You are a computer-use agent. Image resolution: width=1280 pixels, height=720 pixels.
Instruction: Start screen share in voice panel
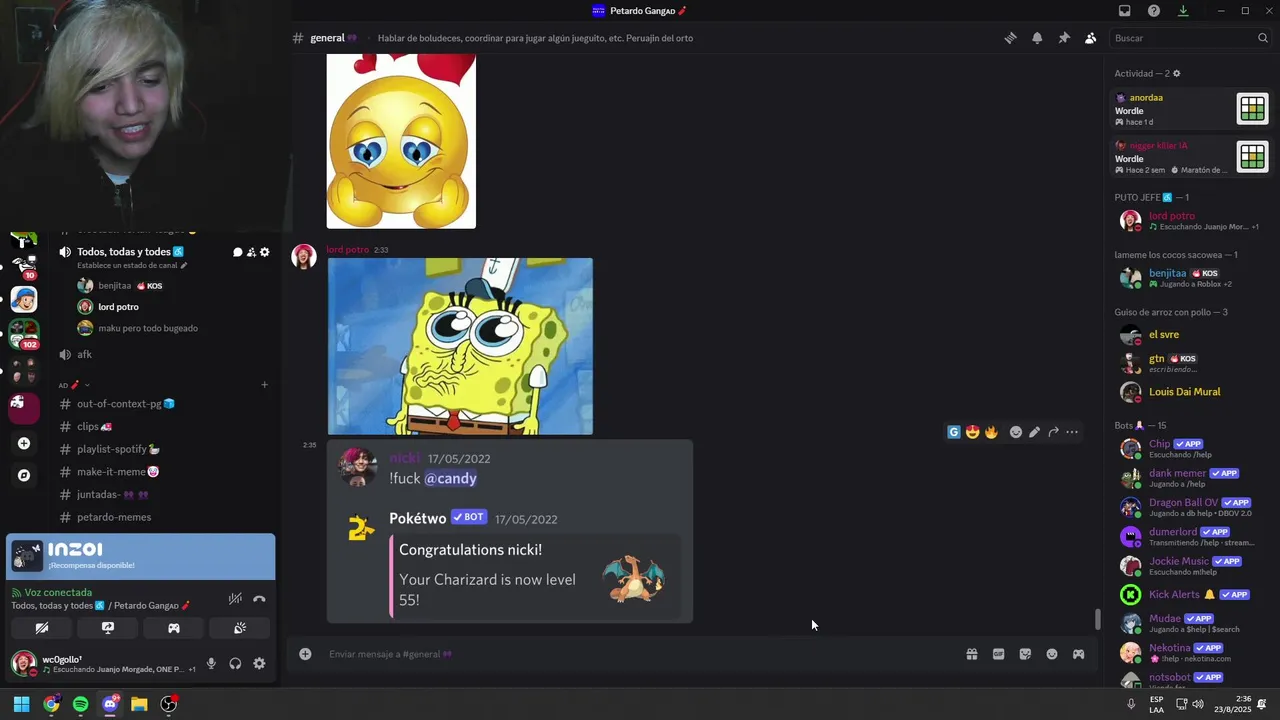[x=108, y=628]
